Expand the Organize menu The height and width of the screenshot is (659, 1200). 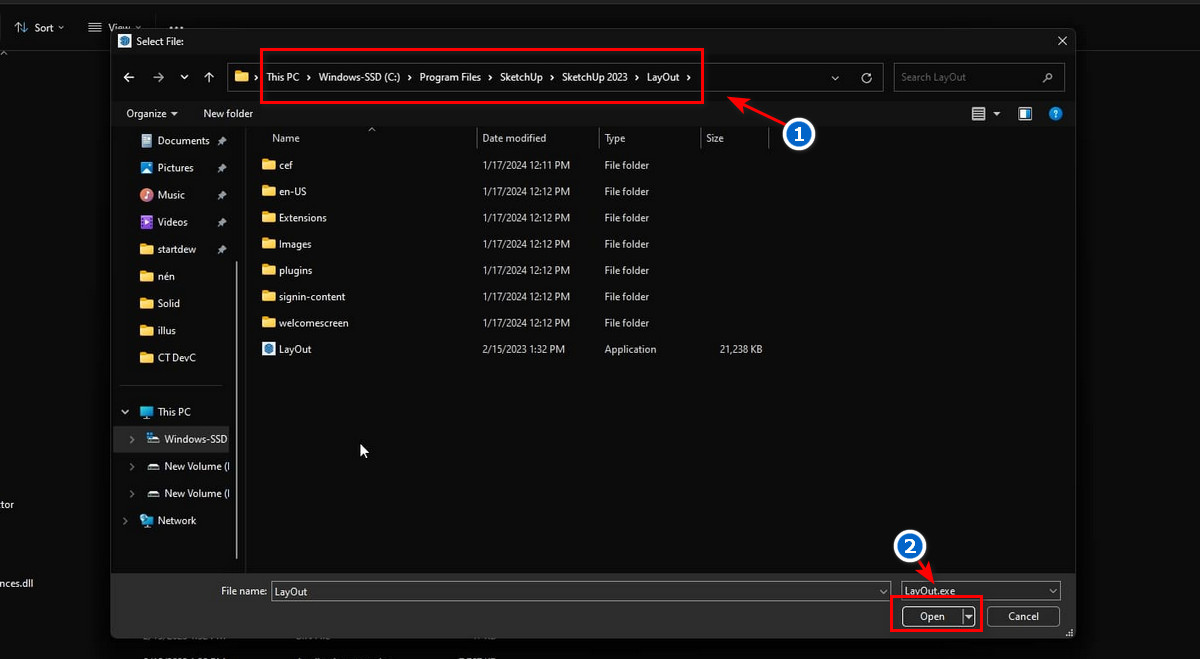152,114
